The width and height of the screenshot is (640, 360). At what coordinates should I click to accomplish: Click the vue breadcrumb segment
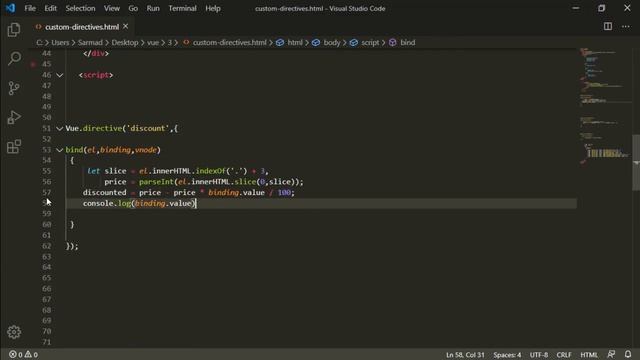(153, 42)
